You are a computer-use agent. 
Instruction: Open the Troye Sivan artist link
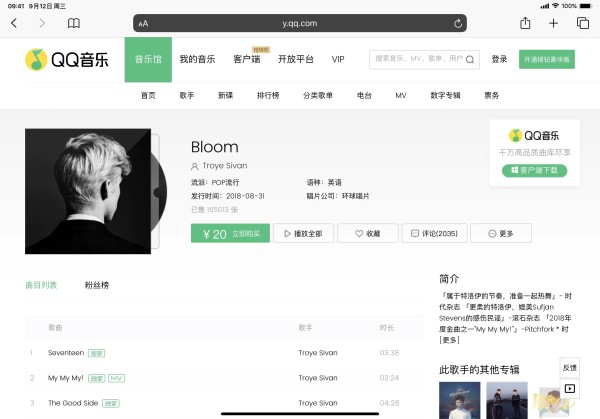225,166
